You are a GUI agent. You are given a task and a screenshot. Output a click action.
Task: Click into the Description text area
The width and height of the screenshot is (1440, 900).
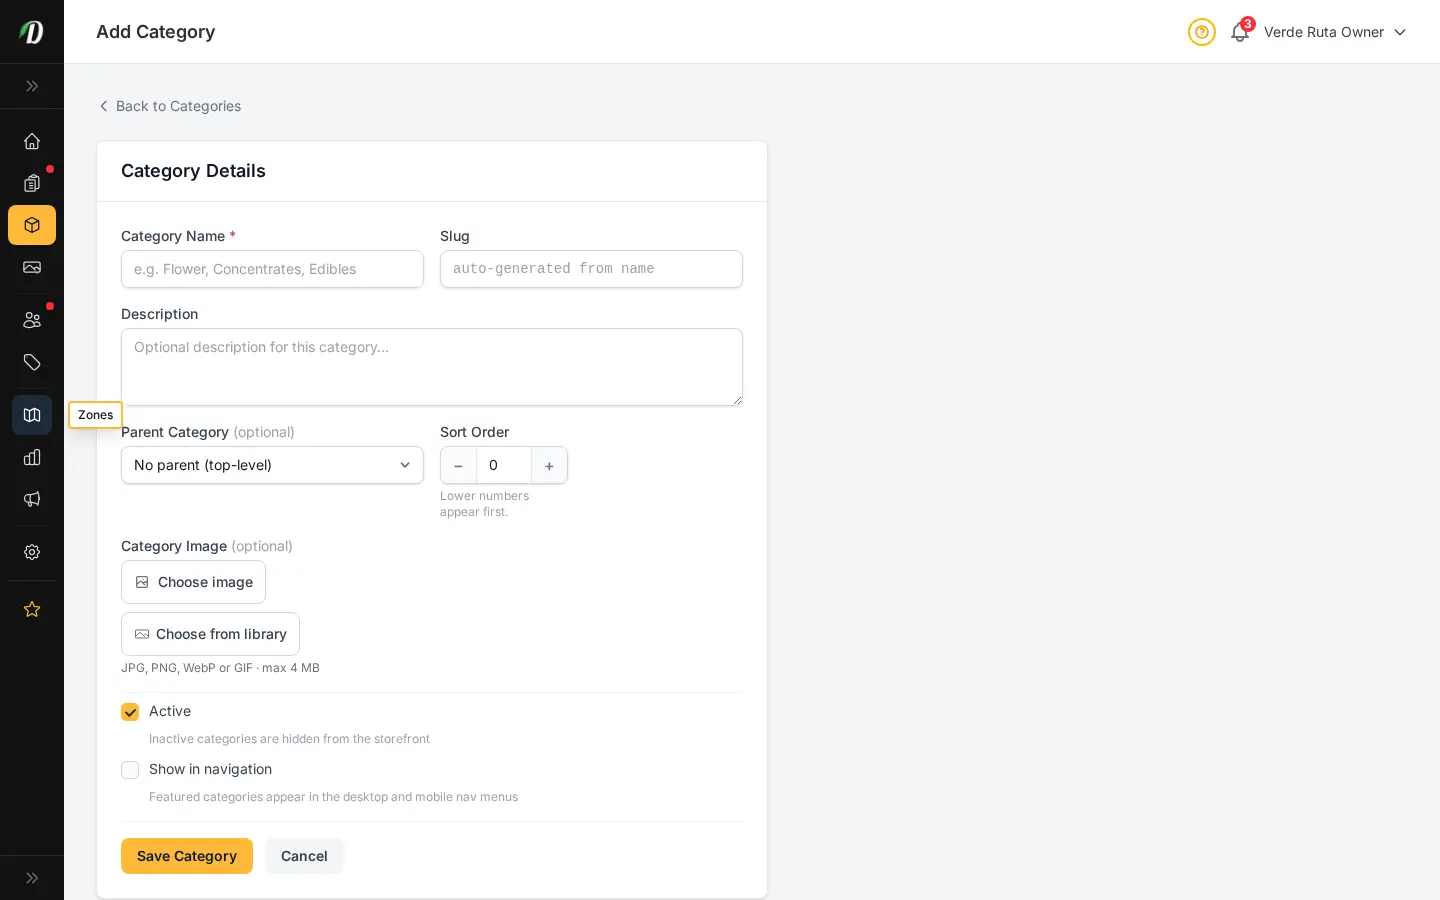(x=432, y=367)
